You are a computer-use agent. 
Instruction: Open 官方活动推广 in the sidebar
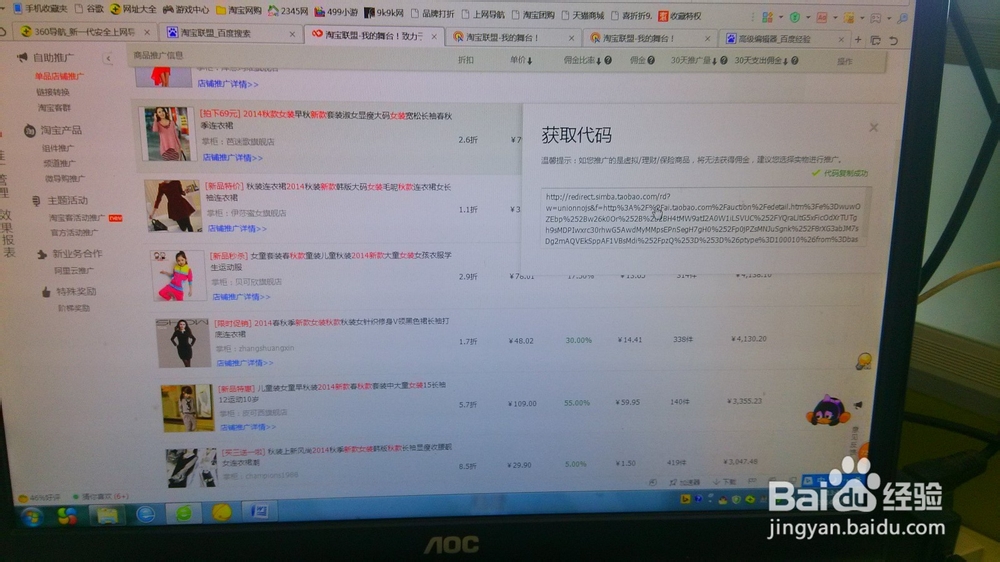click(75, 233)
